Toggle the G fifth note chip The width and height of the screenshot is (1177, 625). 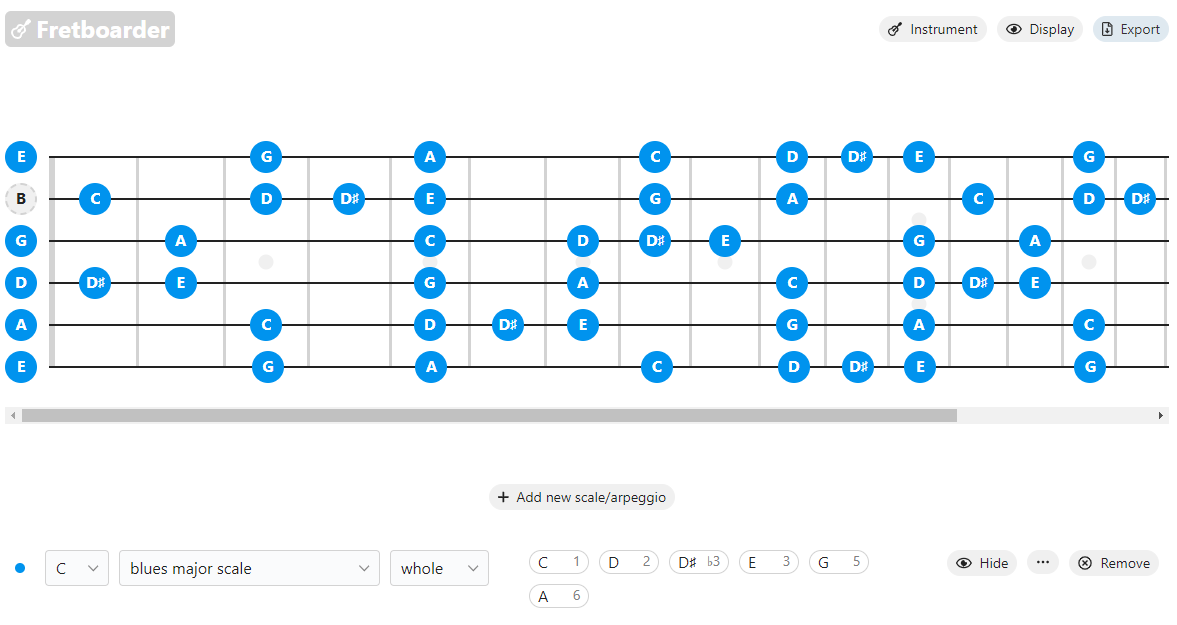pyautogui.click(x=838, y=562)
